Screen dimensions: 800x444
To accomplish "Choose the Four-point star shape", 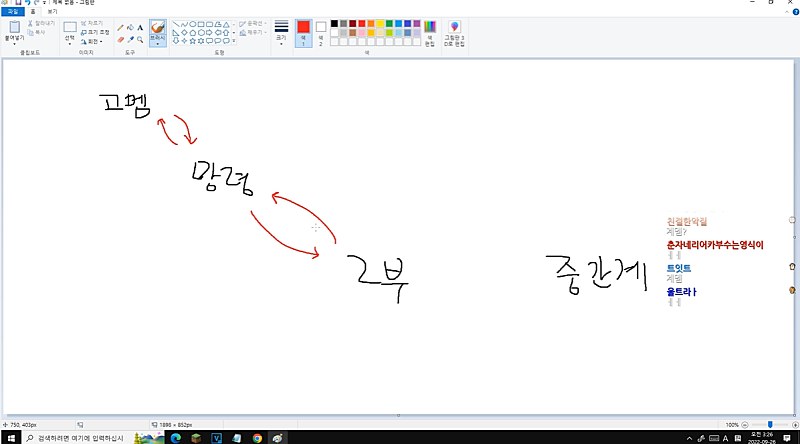I will pyautogui.click(x=184, y=41).
